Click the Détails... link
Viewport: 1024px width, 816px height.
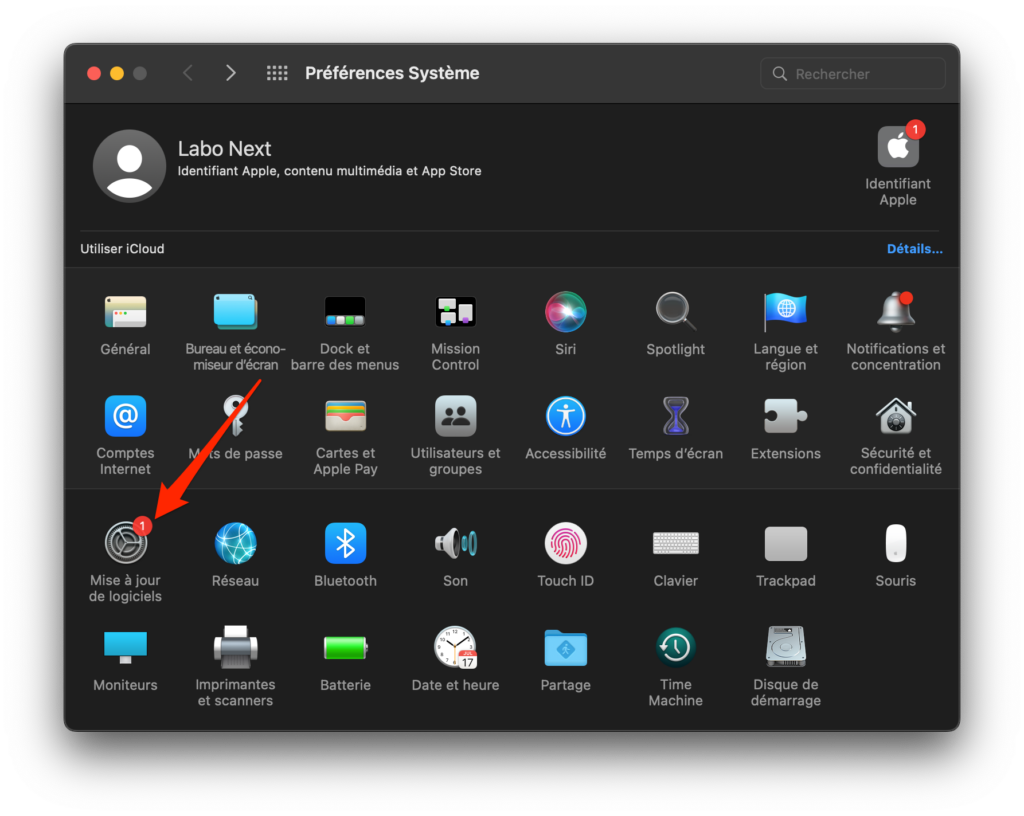[914, 249]
